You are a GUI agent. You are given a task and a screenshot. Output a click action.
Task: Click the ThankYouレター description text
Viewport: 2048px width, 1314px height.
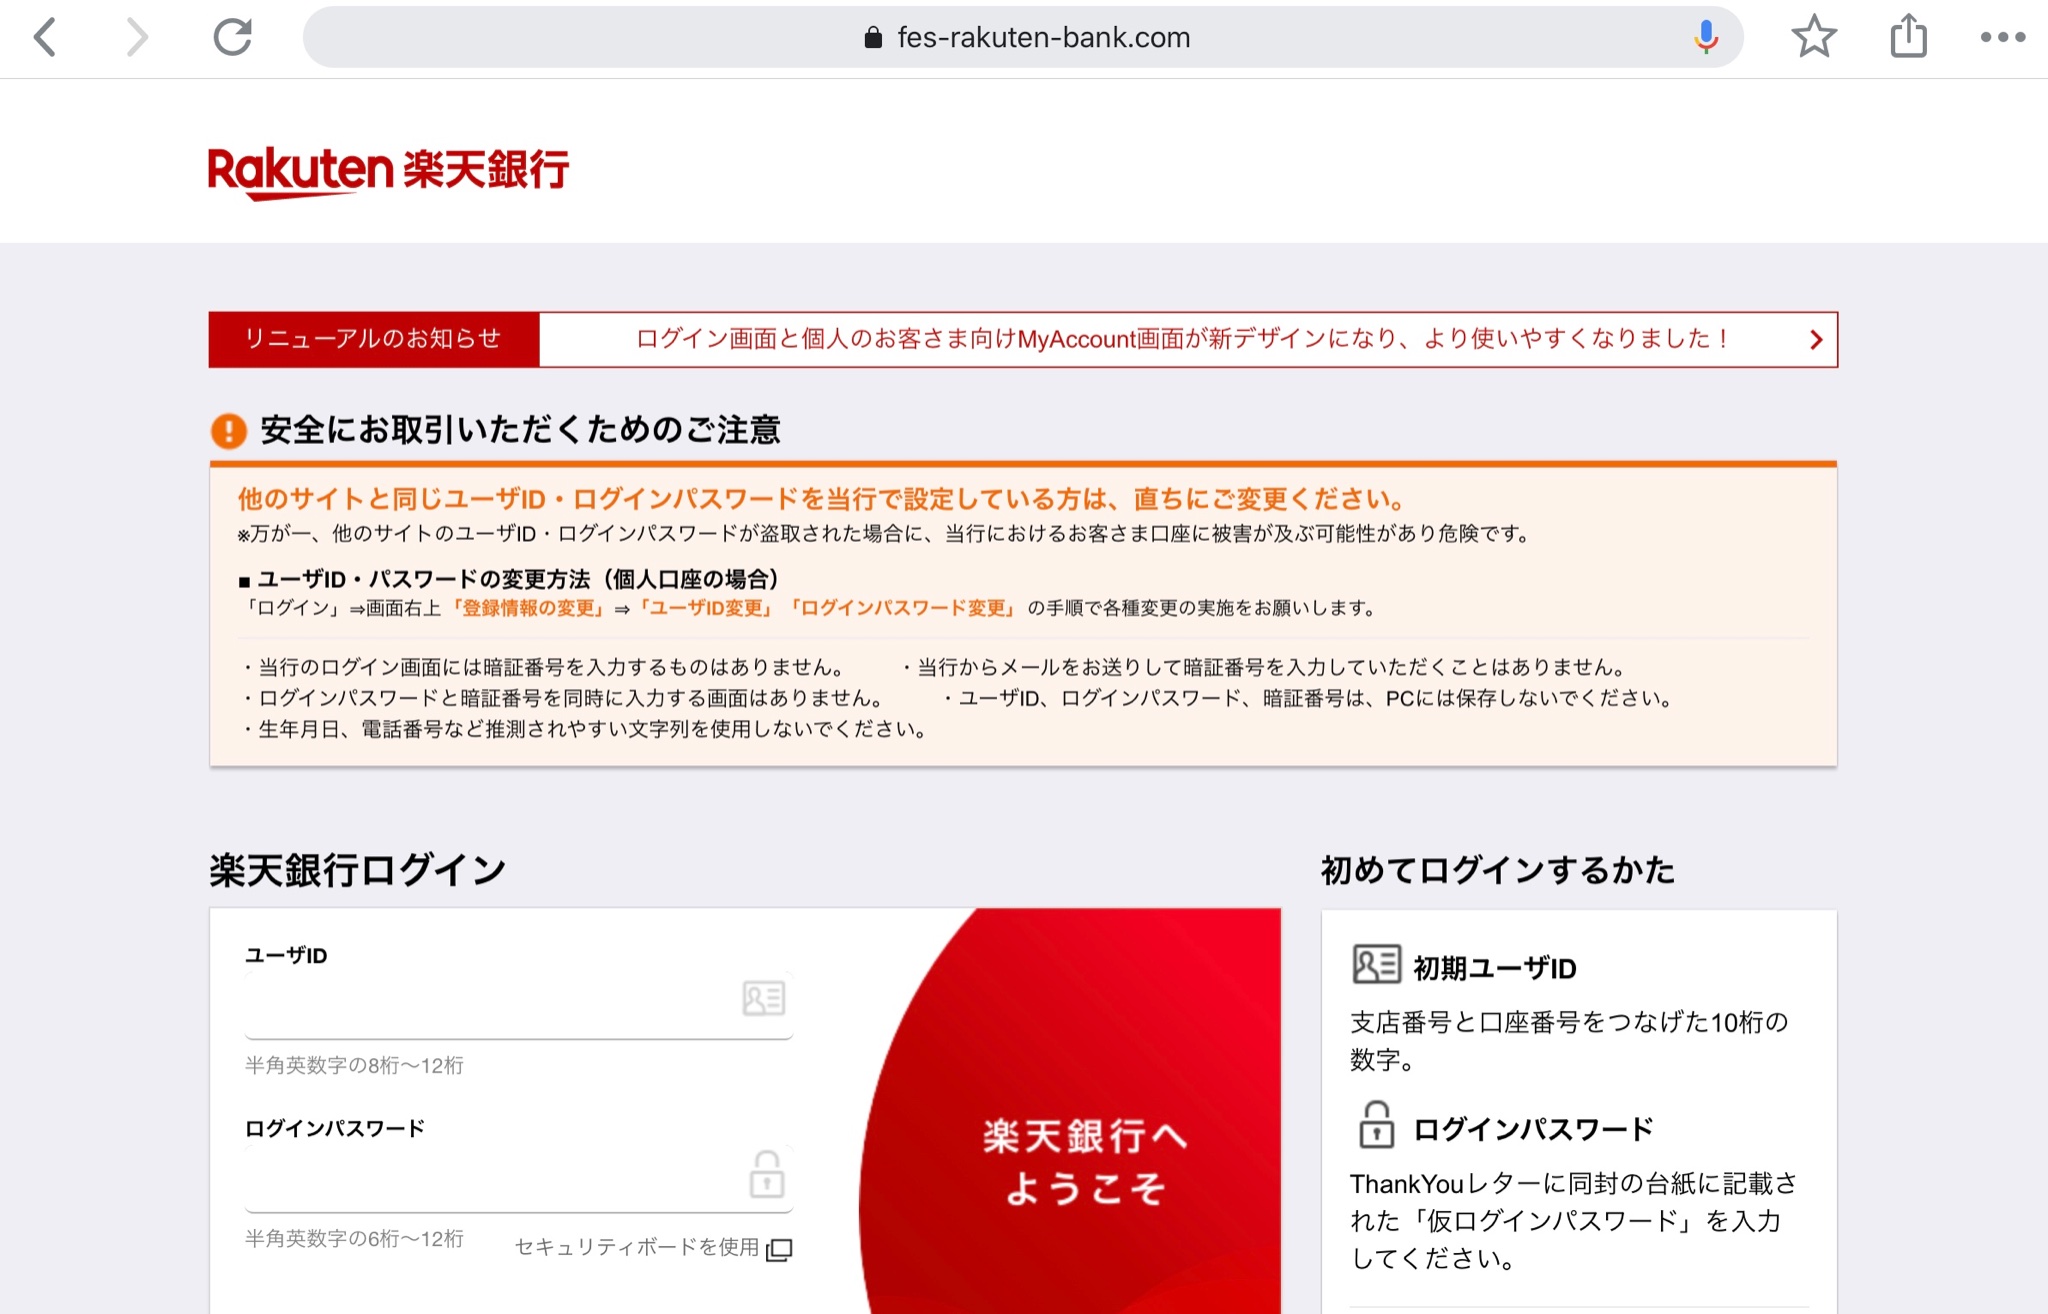[1574, 1221]
